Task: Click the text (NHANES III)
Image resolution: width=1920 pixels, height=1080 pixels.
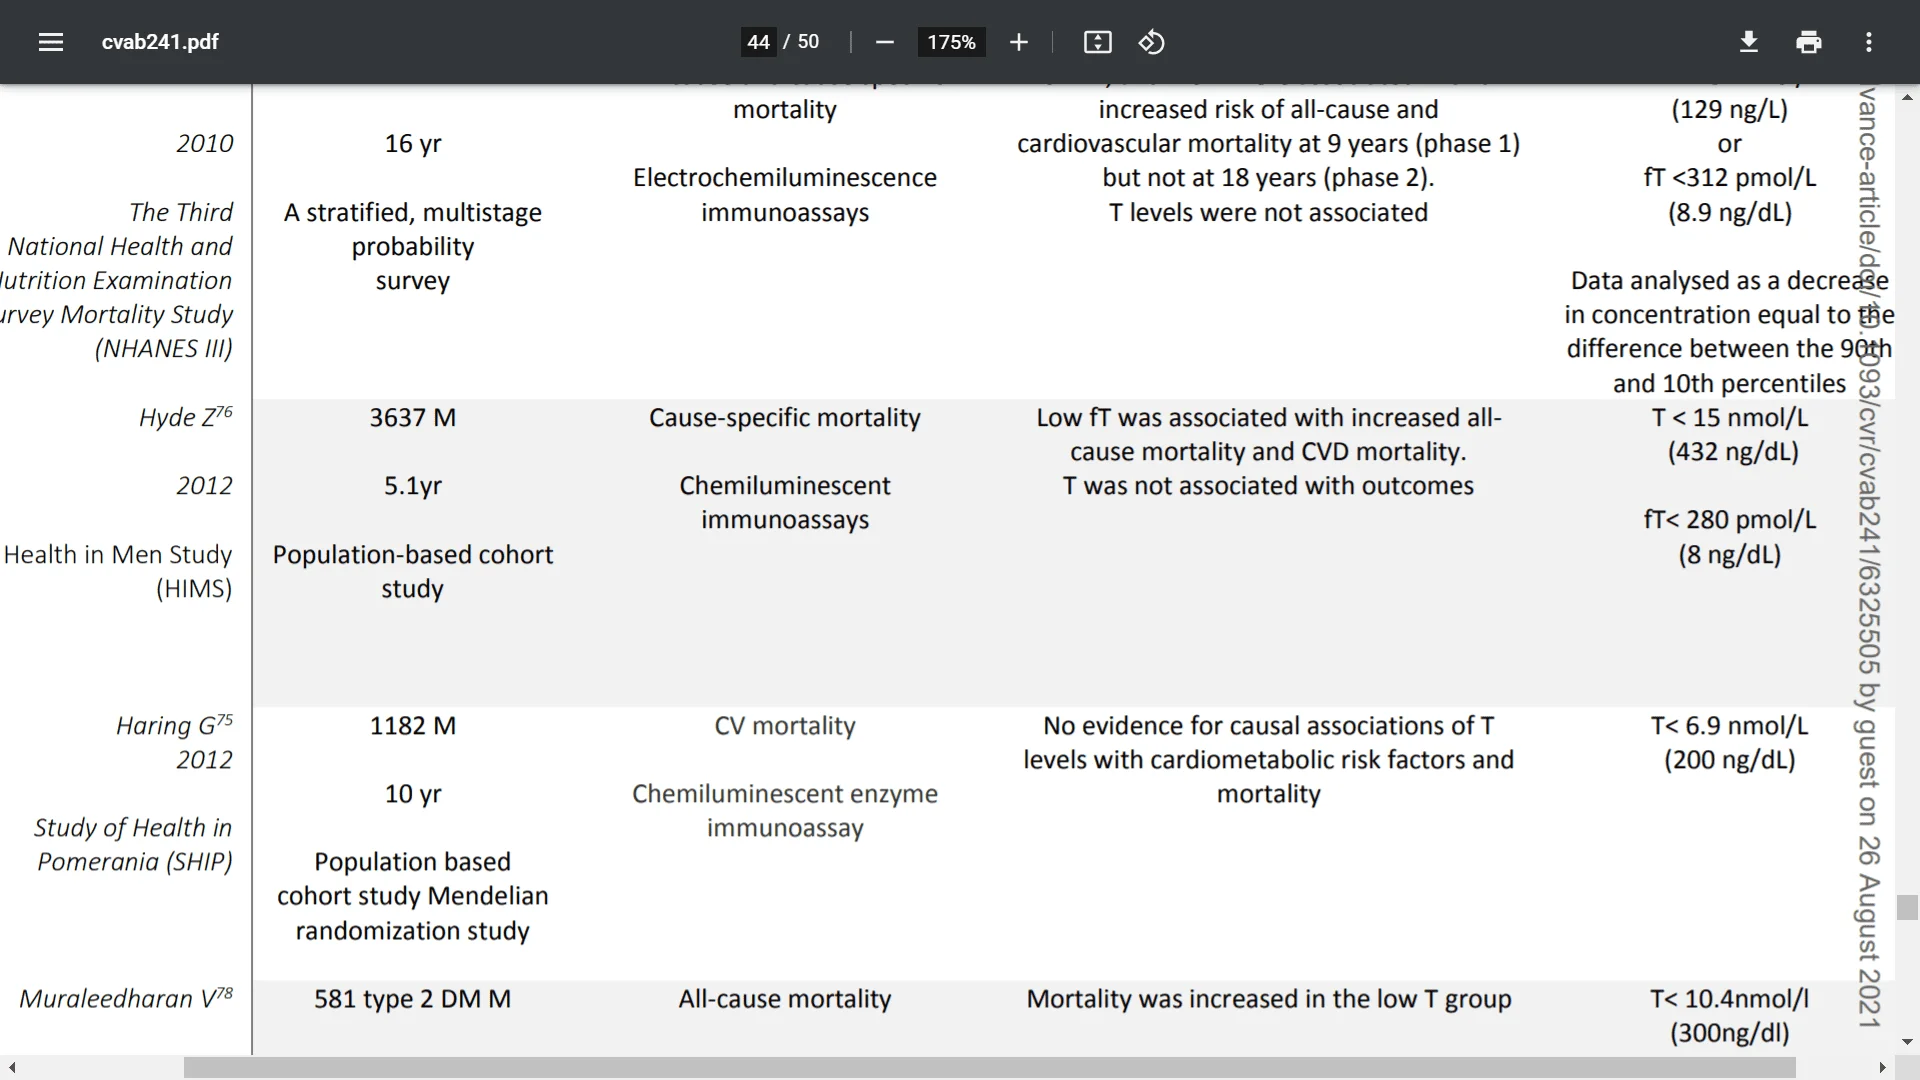Action: coord(164,348)
